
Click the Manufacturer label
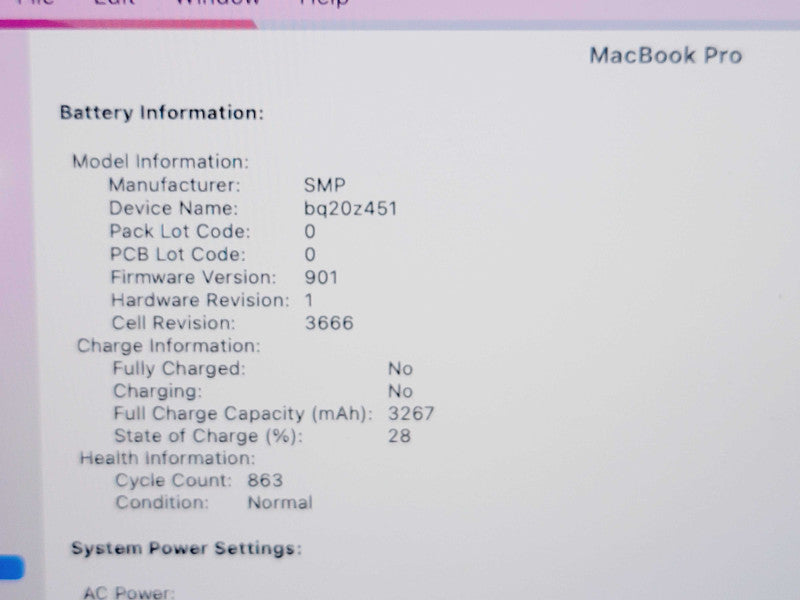(174, 185)
